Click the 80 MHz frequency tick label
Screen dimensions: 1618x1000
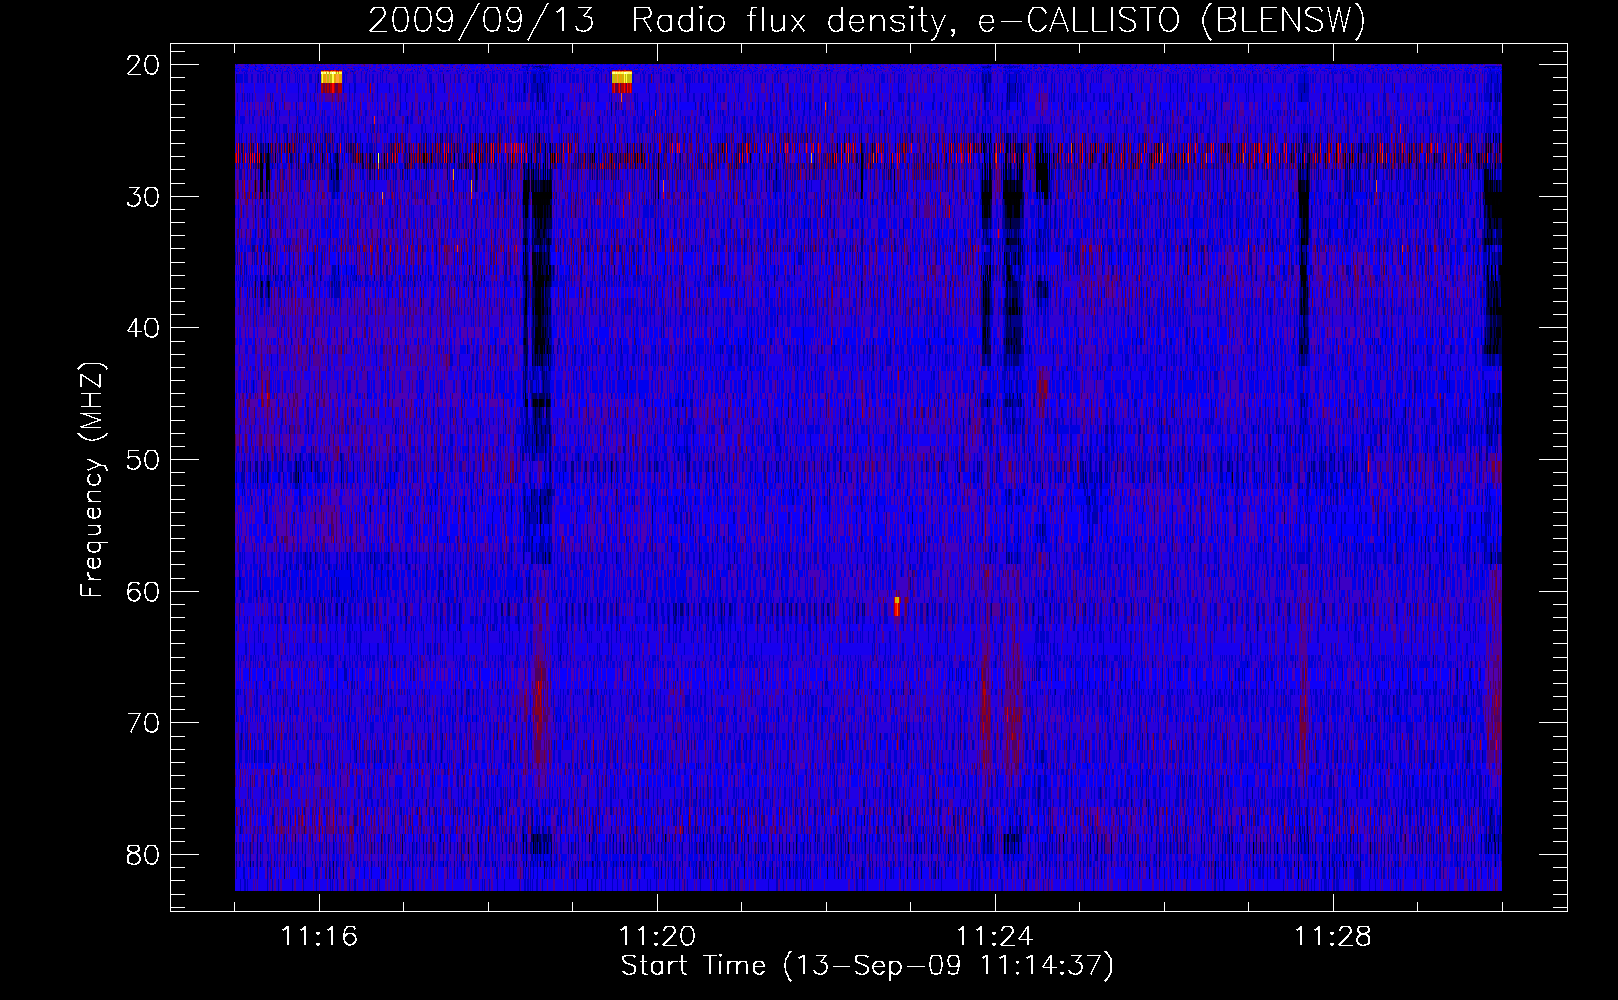[143, 854]
